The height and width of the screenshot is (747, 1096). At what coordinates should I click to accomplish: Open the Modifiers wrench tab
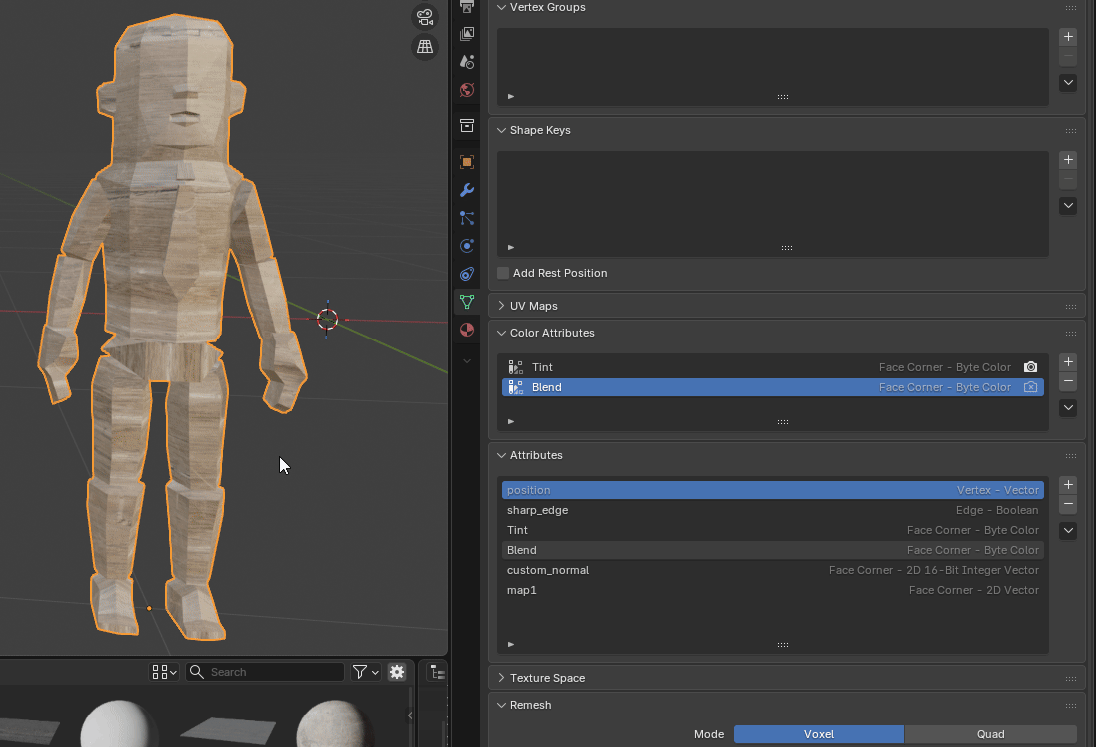pyautogui.click(x=467, y=190)
